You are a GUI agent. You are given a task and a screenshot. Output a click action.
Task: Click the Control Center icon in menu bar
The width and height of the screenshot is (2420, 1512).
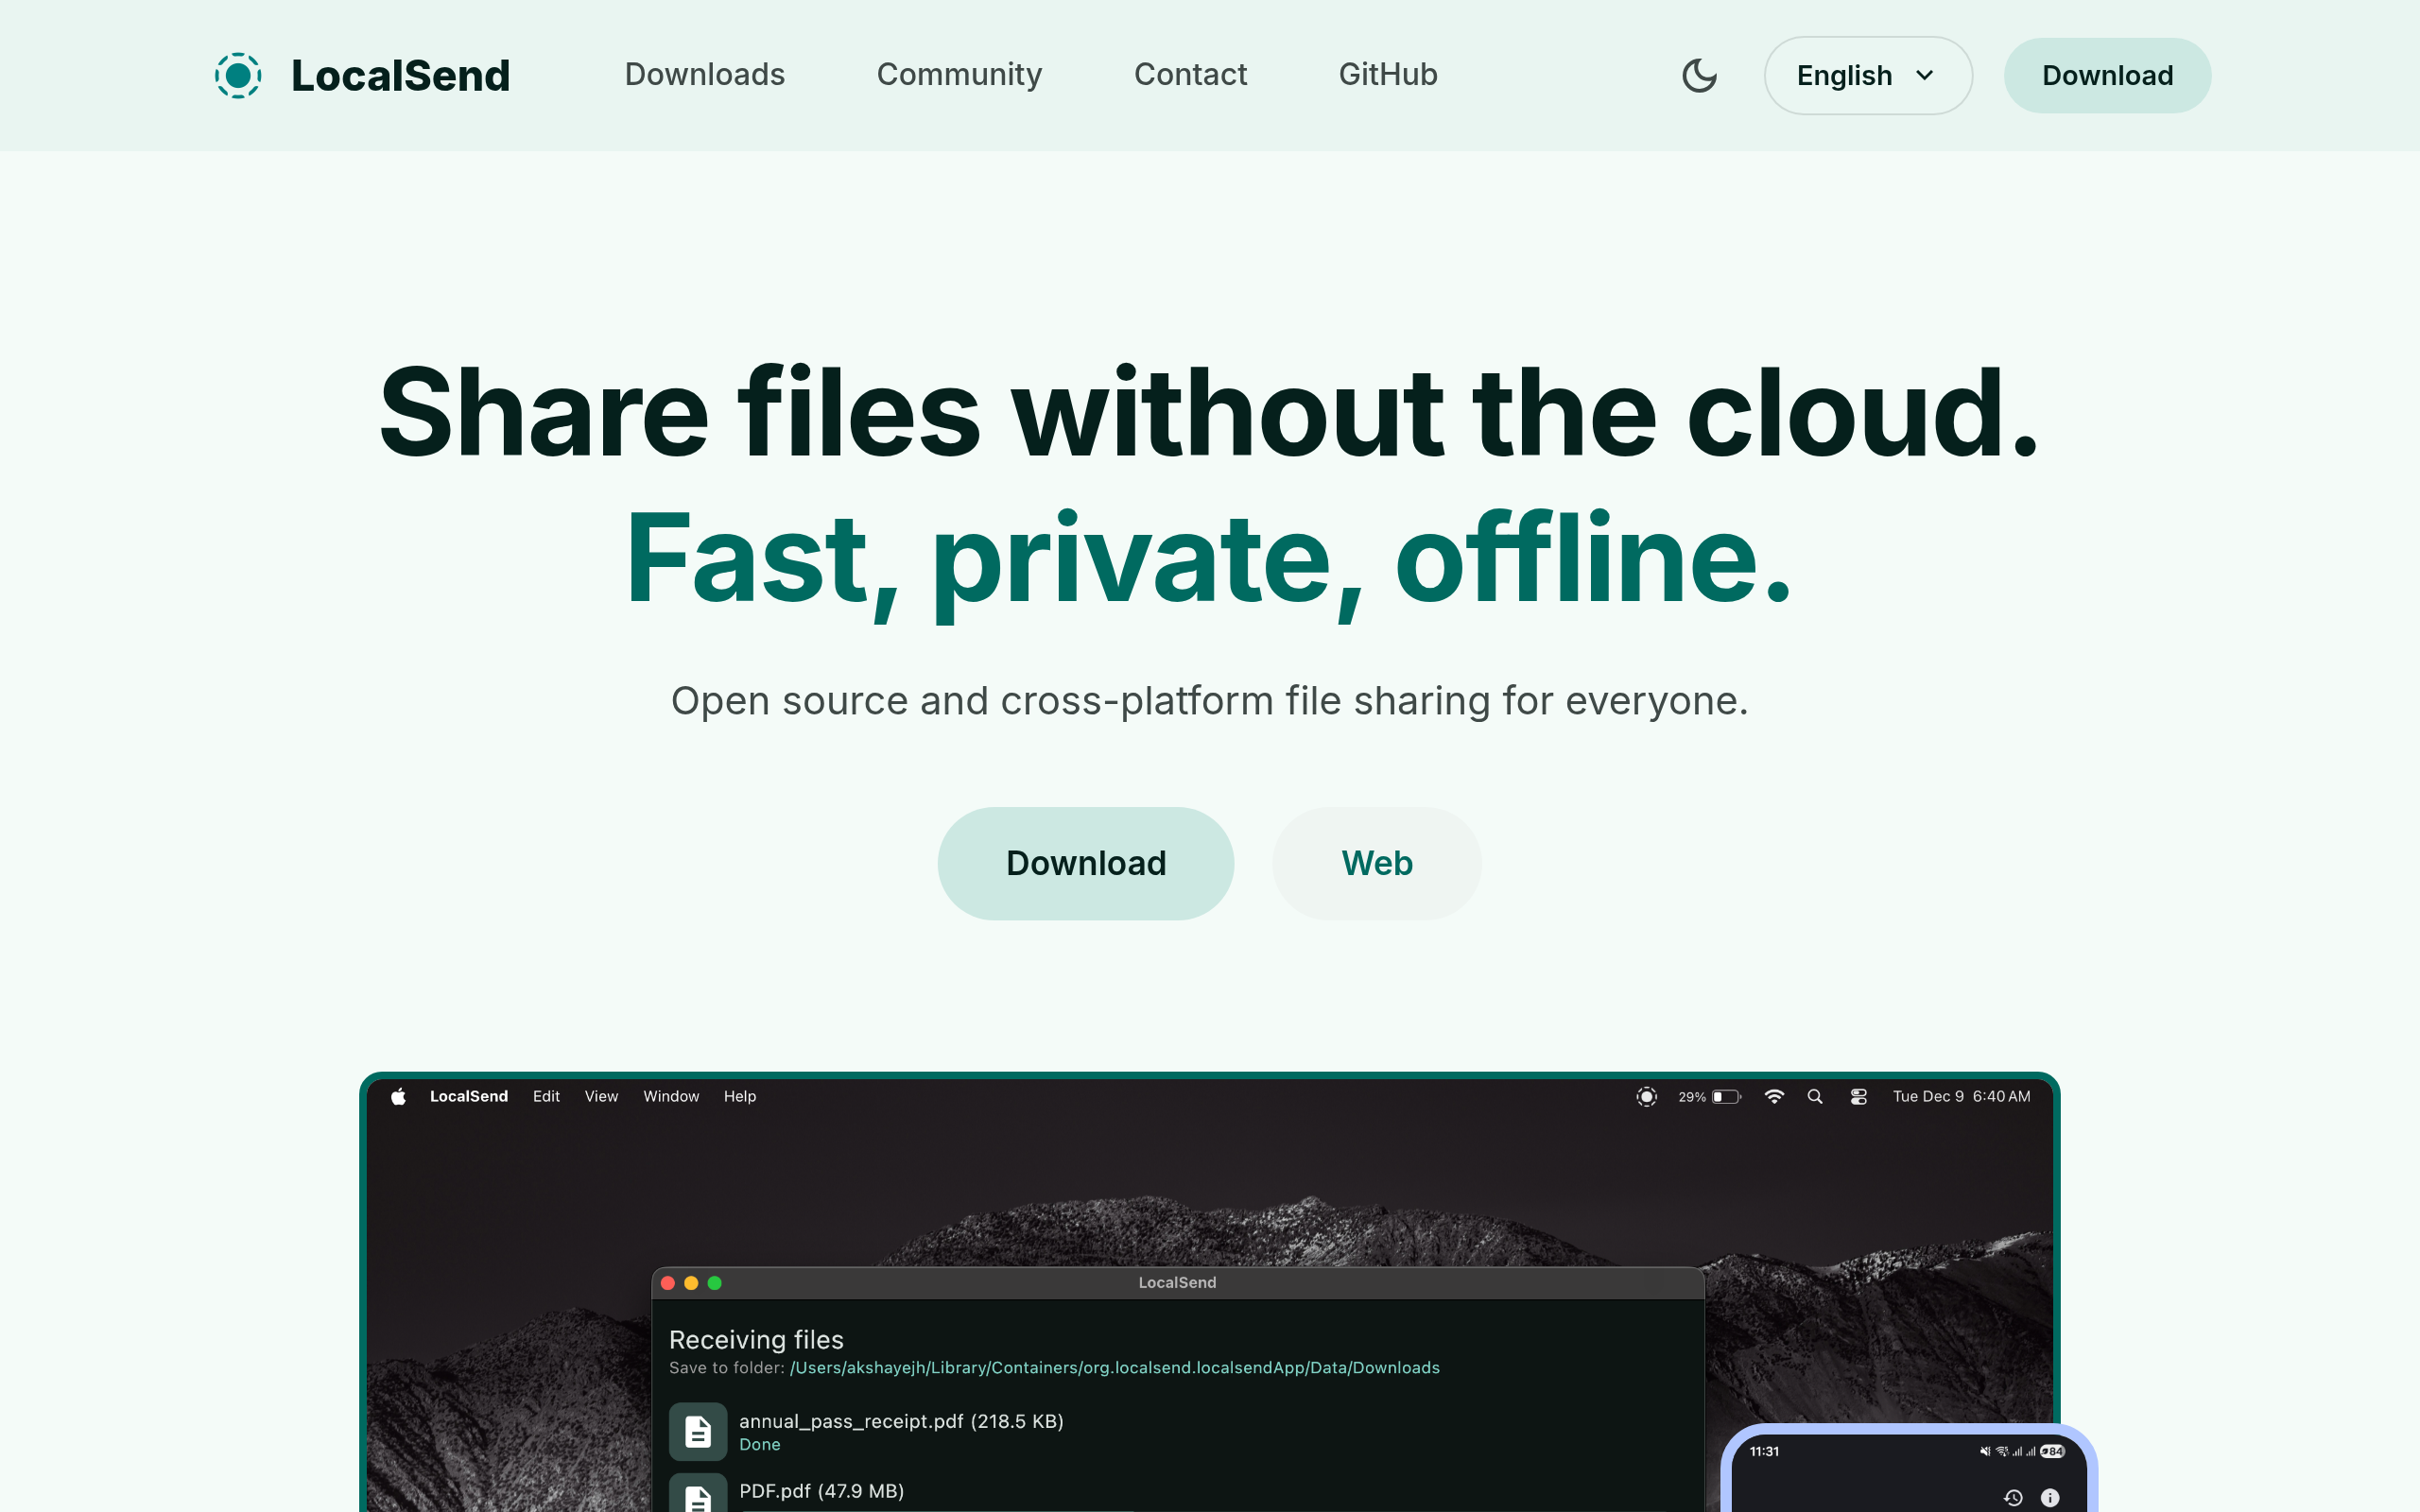pyautogui.click(x=1858, y=1096)
